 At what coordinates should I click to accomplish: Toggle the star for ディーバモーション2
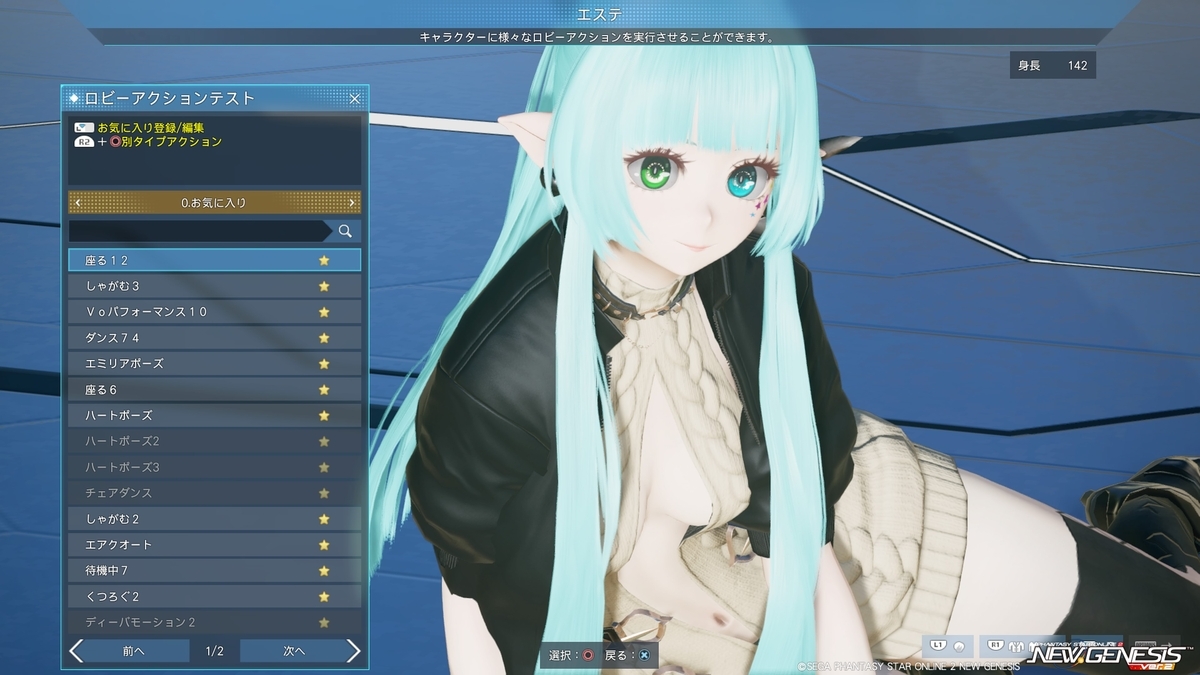click(x=323, y=623)
